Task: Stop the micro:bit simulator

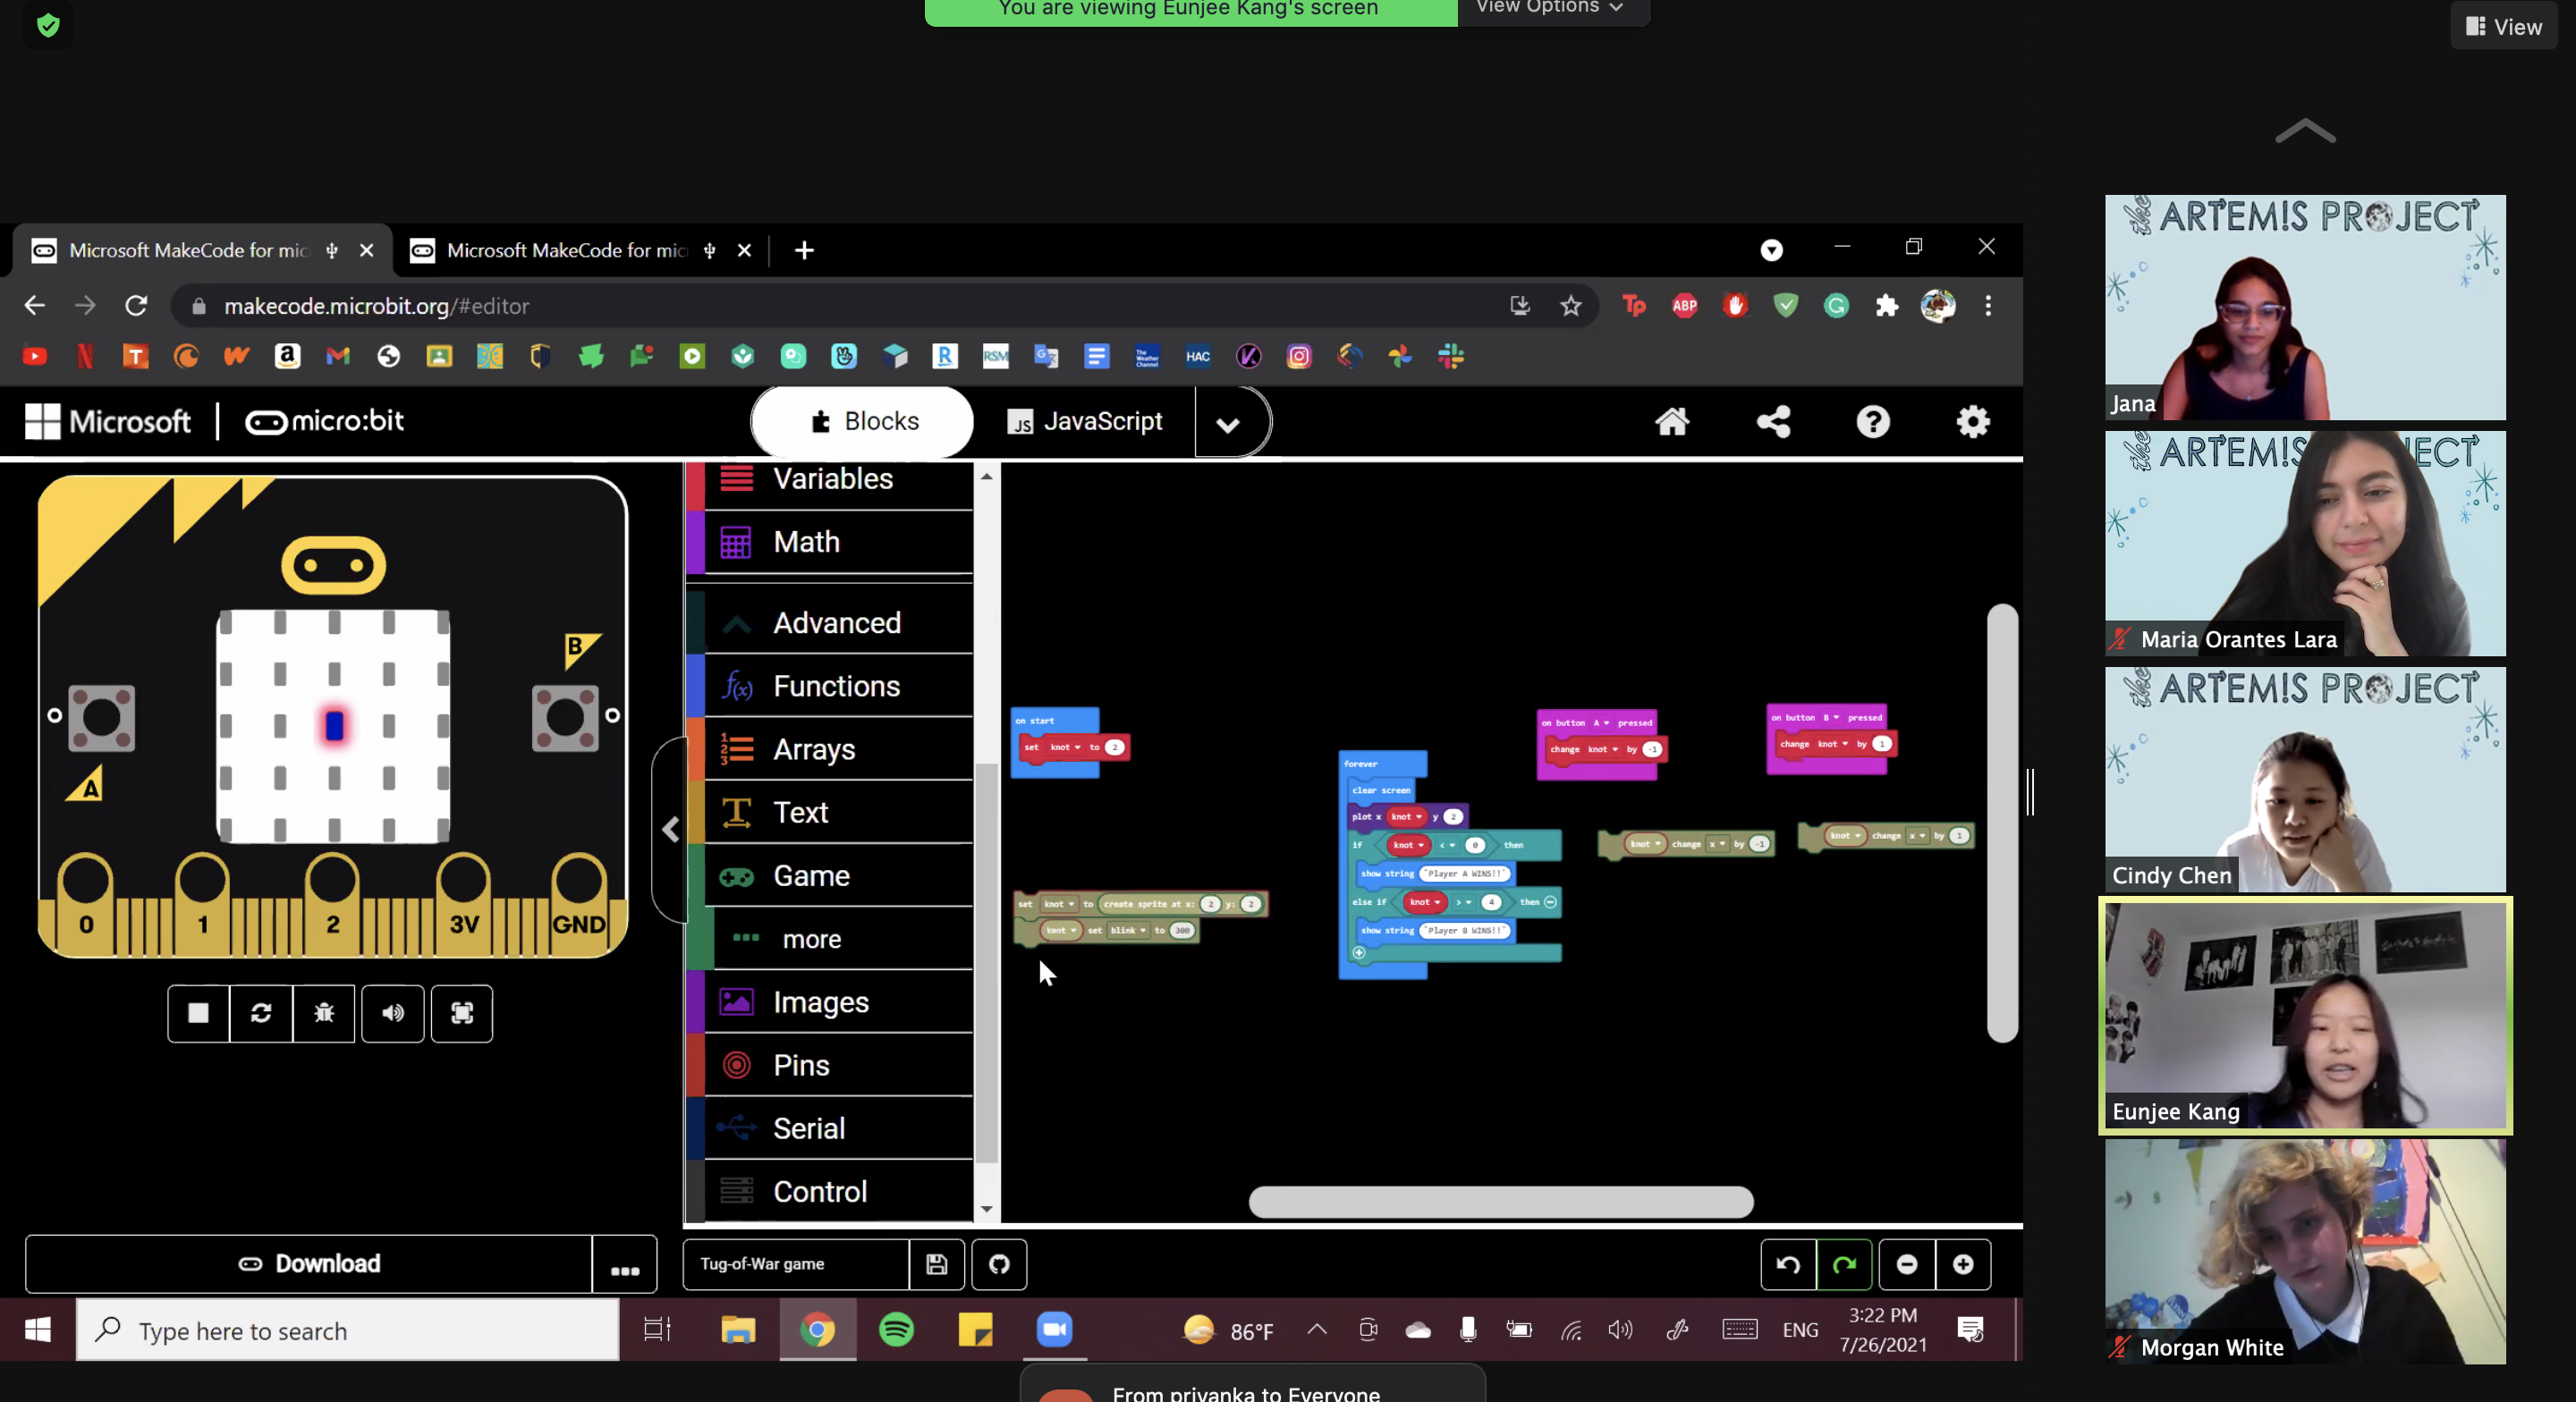Action: 198,1013
